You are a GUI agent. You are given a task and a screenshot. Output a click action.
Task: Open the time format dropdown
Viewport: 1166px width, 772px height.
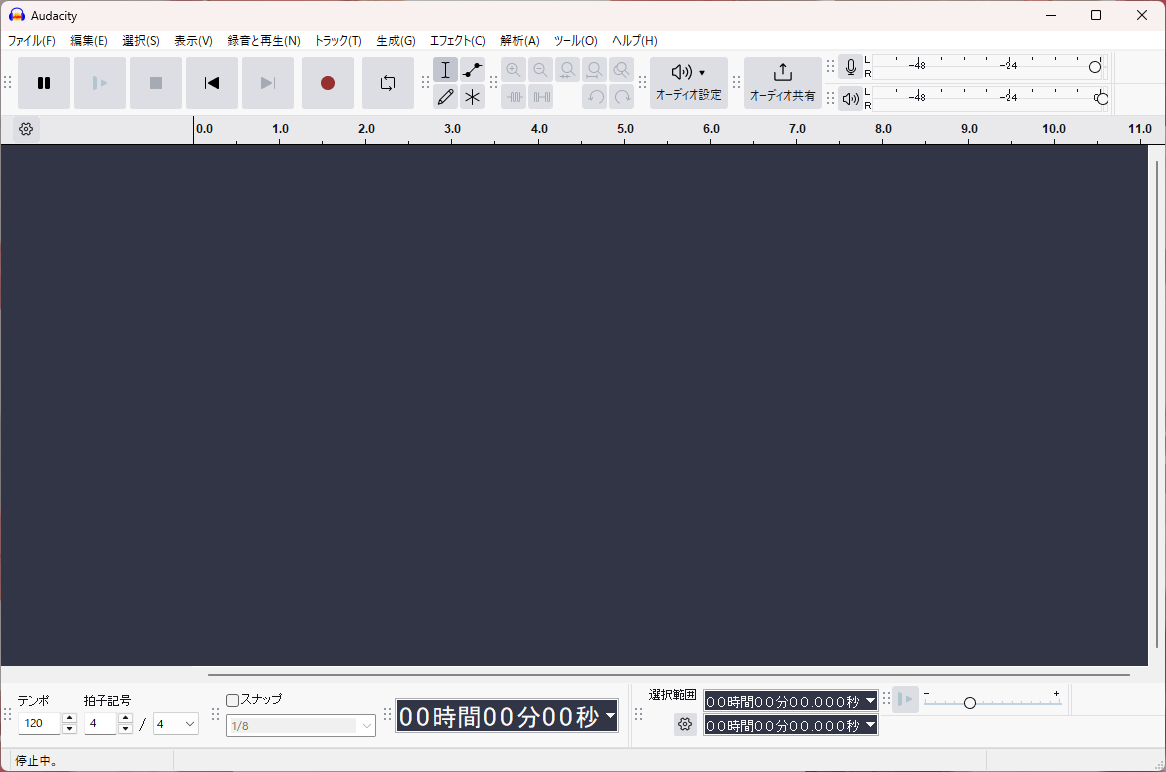(x=610, y=715)
